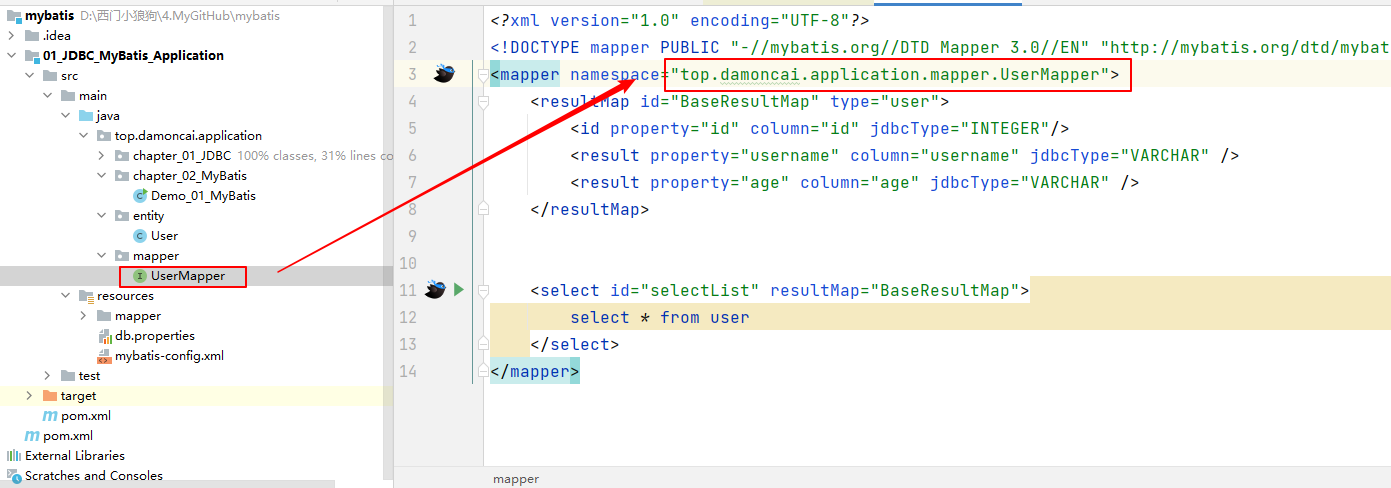Click the green run gutter icon on line 11

click(x=458, y=290)
